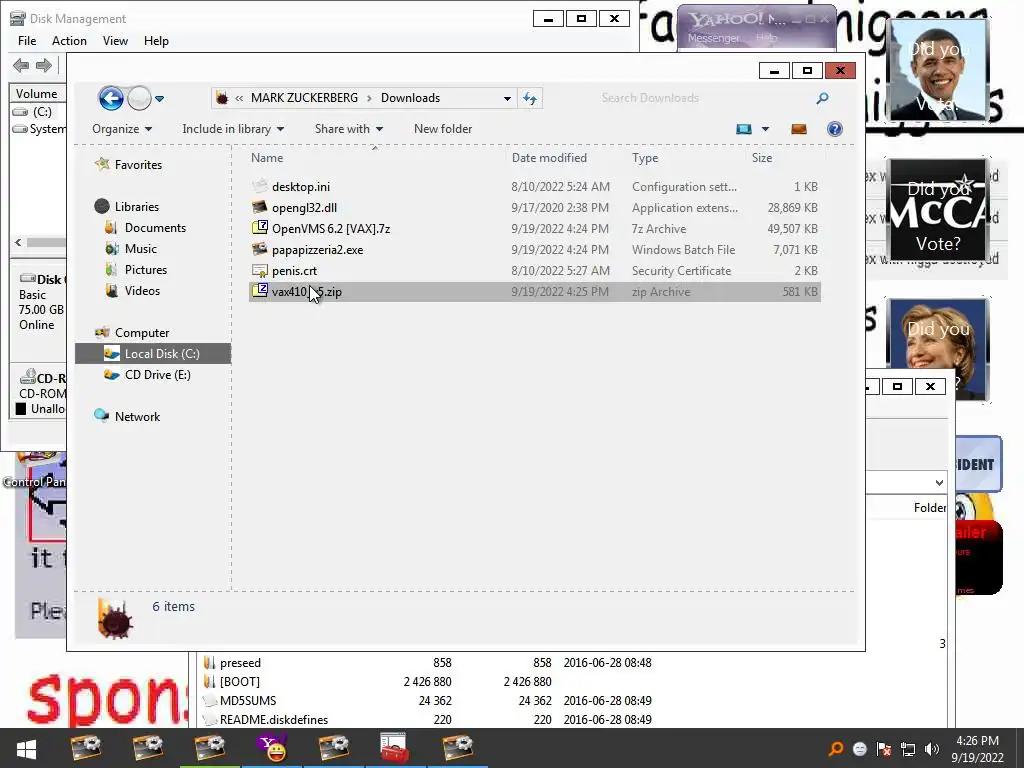Open the Start button
Viewport: 1024px width, 768px height.
coord(26,748)
